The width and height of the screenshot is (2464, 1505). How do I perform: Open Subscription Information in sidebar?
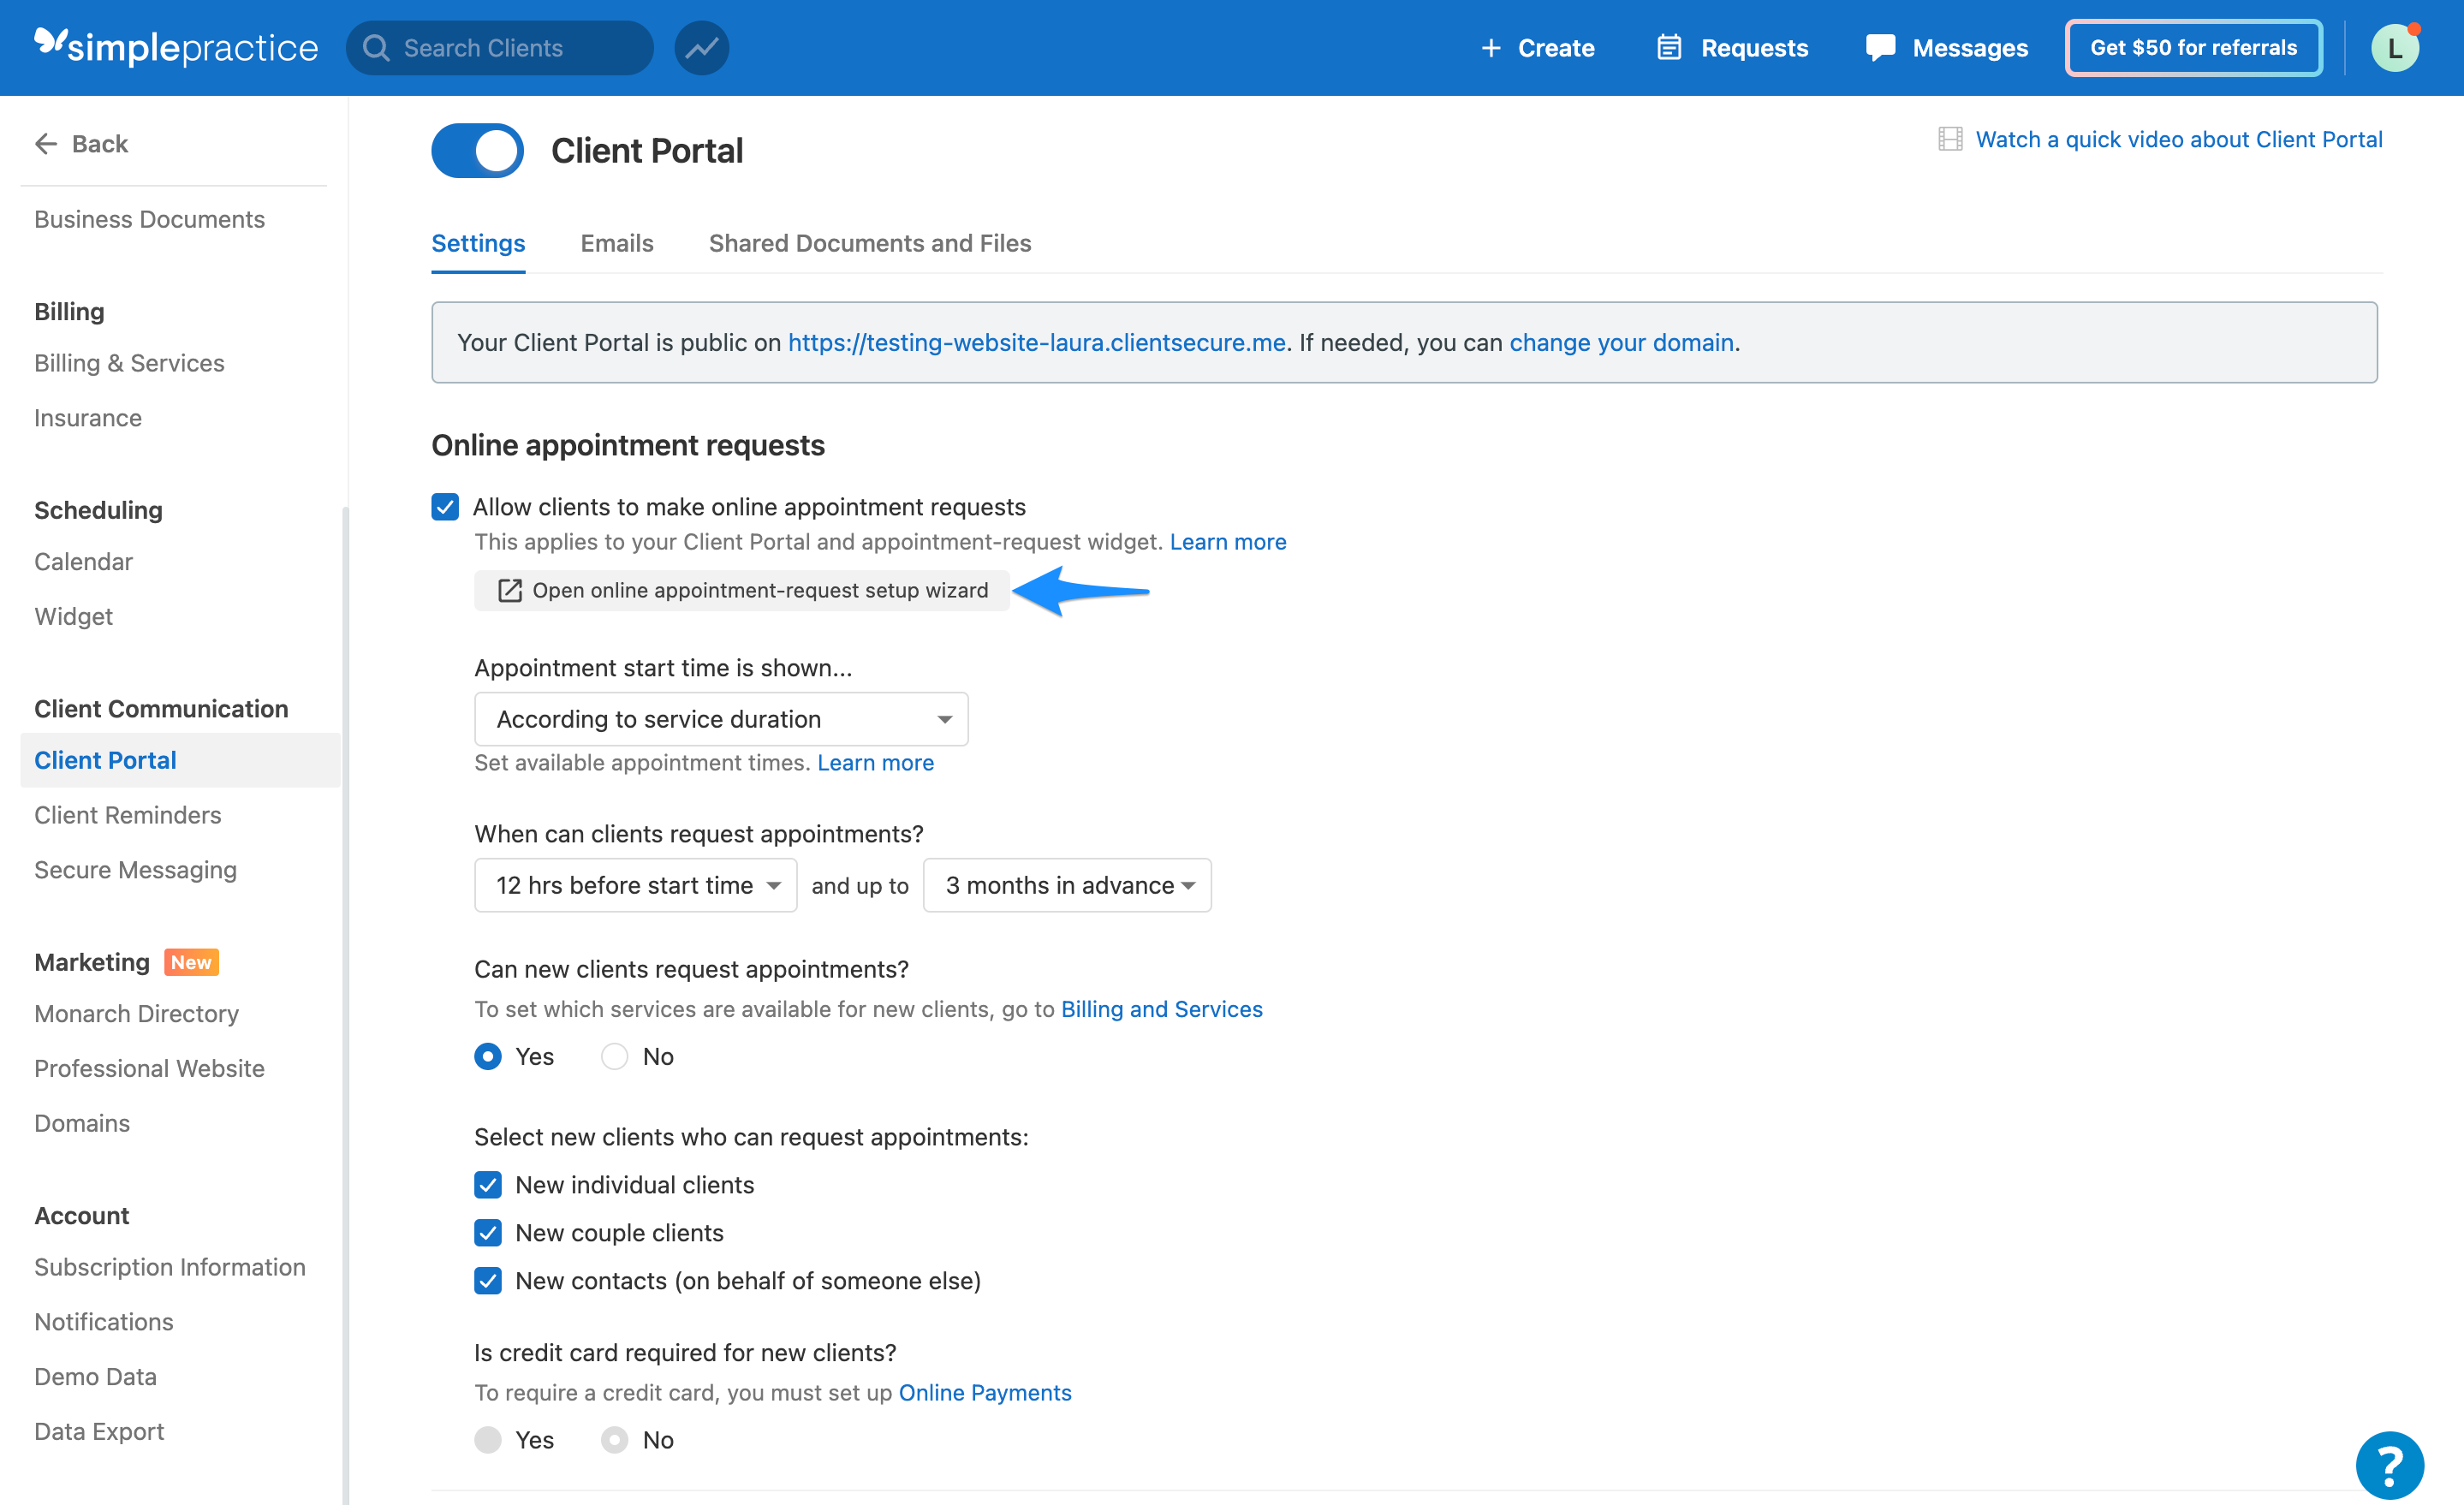pos(170,1267)
